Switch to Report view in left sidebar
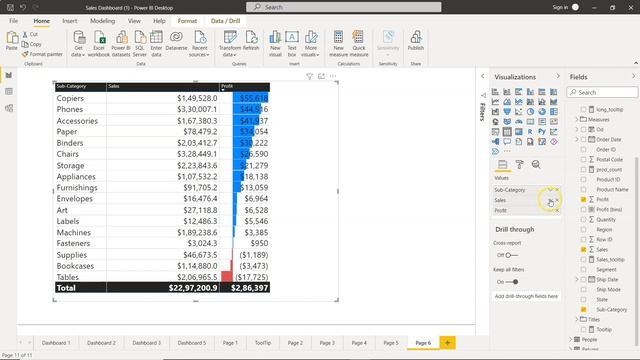 point(9,75)
